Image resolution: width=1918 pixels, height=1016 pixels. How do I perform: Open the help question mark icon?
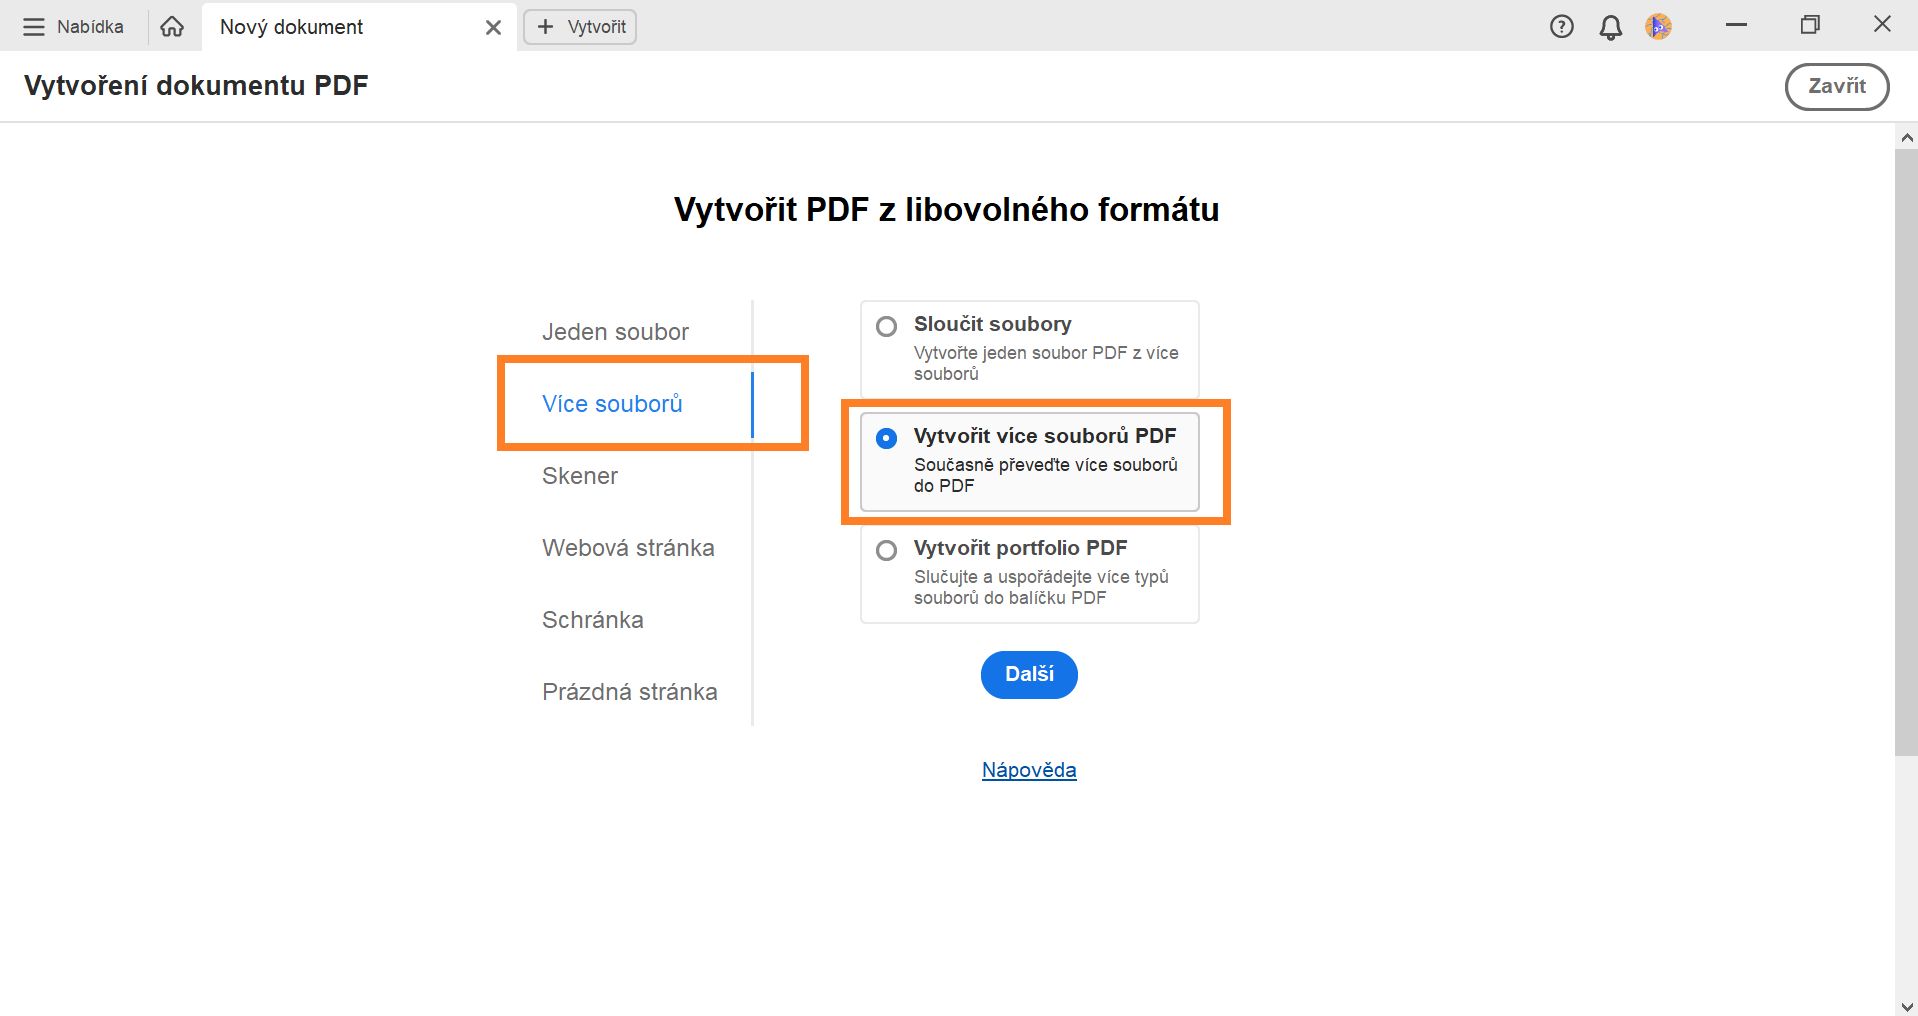[1560, 26]
